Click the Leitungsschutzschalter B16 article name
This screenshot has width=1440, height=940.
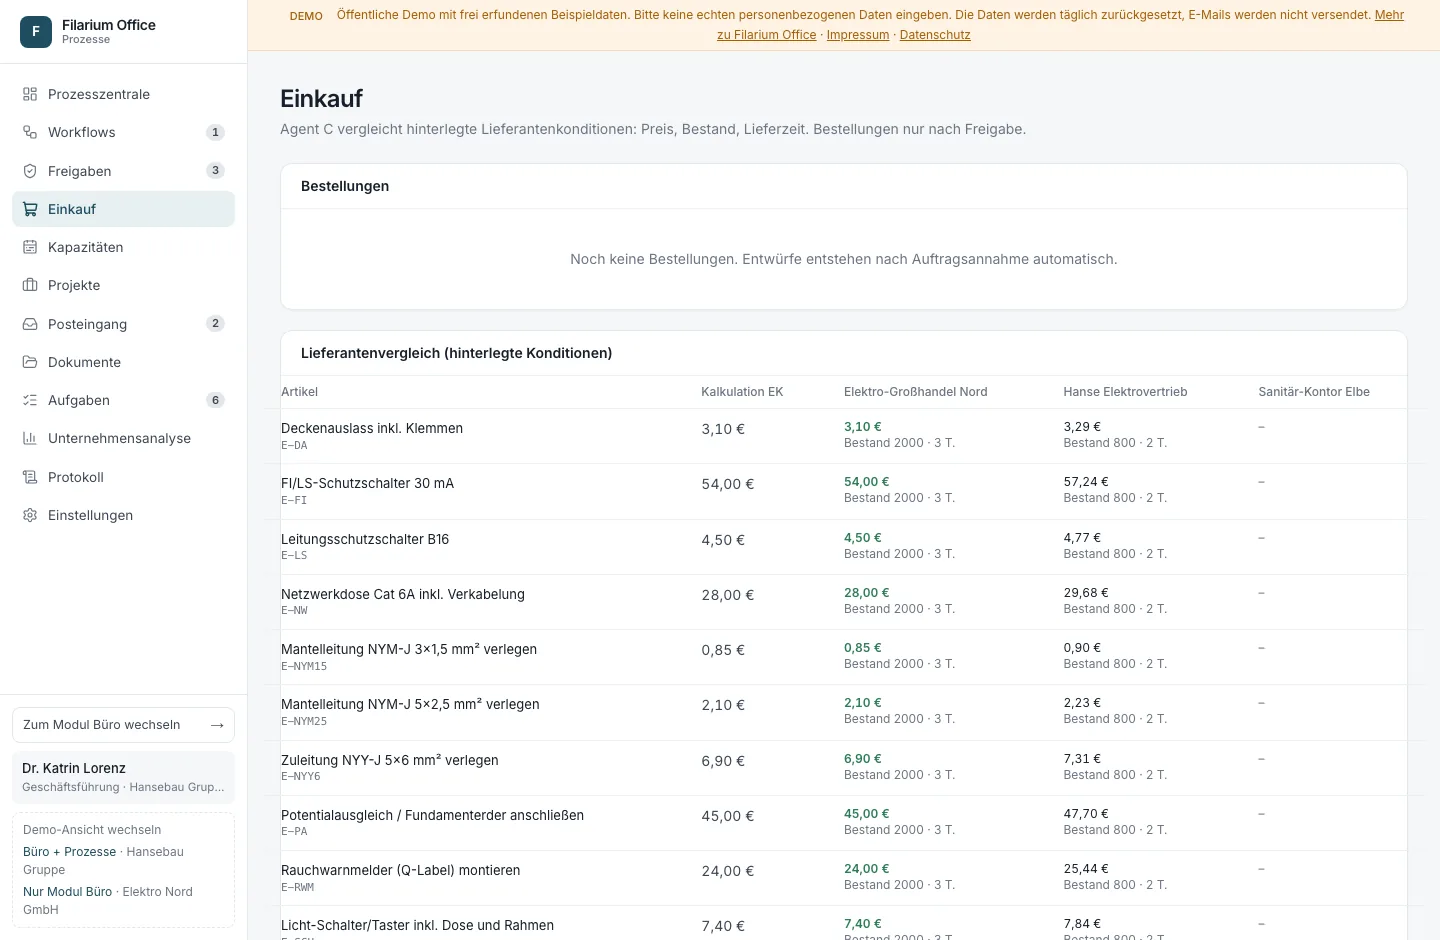[x=365, y=539]
